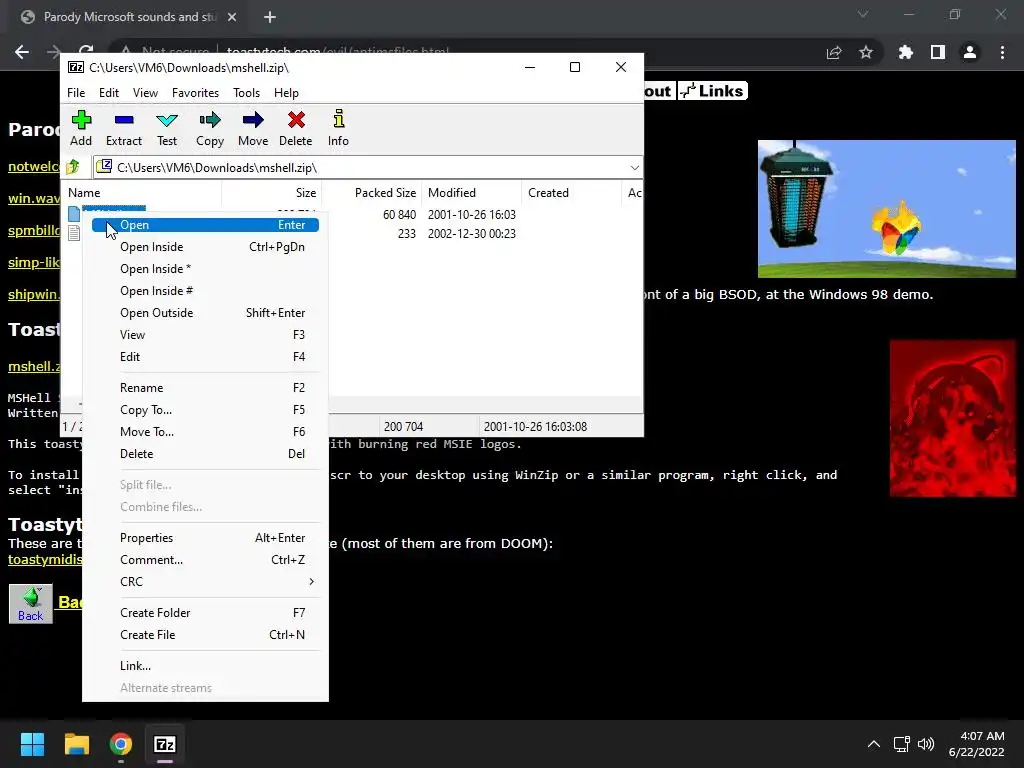Image resolution: width=1024 pixels, height=768 pixels.
Task: Open the Windows Start menu
Action: [x=32, y=744]
